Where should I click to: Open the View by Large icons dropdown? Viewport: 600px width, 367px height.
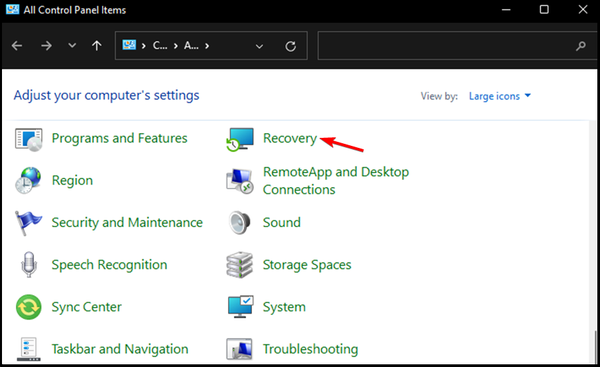500,96
